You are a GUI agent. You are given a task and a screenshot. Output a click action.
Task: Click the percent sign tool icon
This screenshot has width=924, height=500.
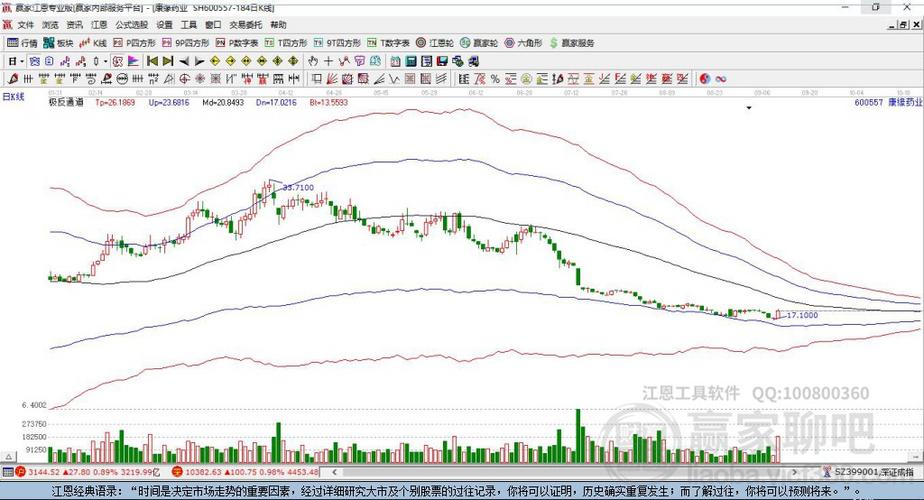[495, 79]
